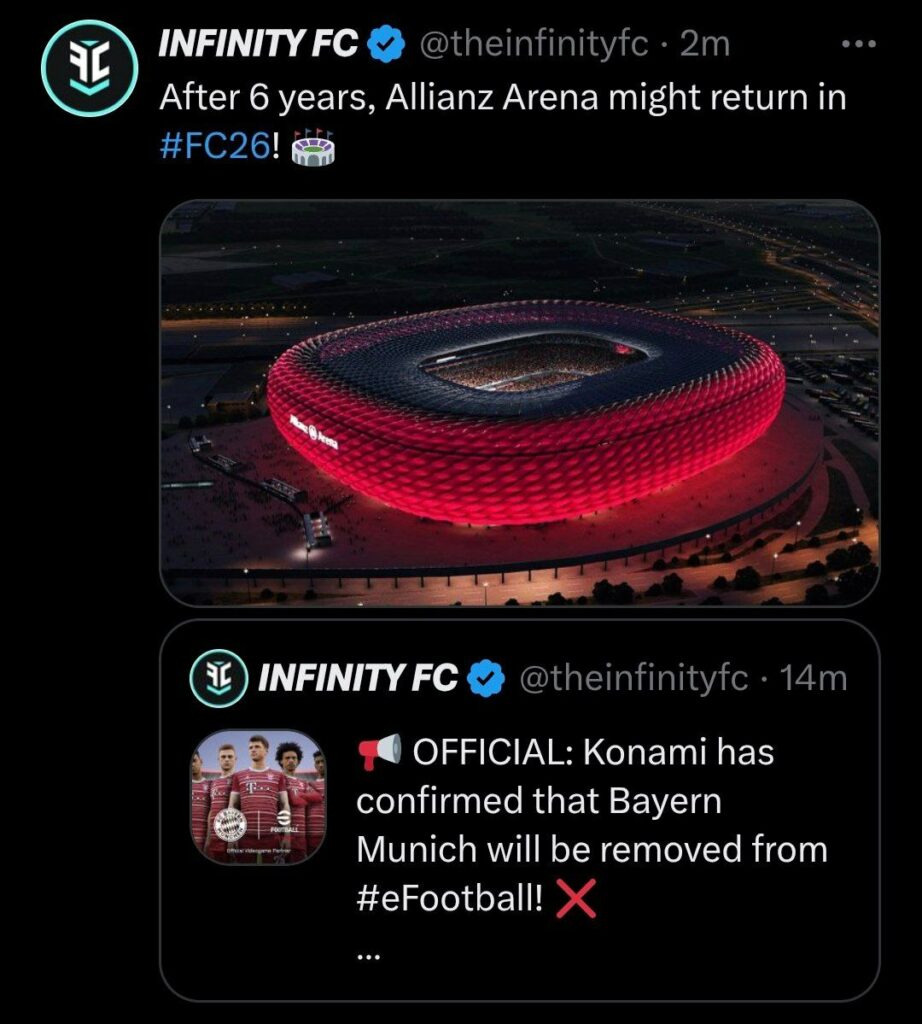This screenshot has width=922, height=1024.
Task: Open the @theinfinityfc handle on main tweet
Action: coord(533,44)
